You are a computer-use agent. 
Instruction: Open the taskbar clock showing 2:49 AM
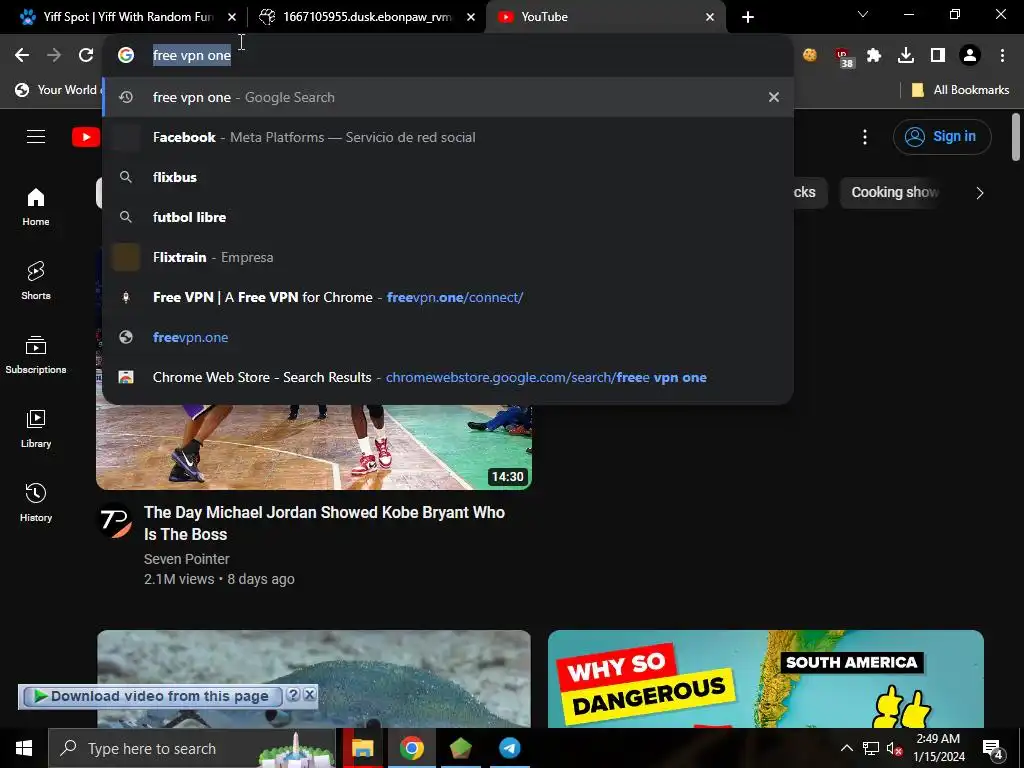coord(938,748)
